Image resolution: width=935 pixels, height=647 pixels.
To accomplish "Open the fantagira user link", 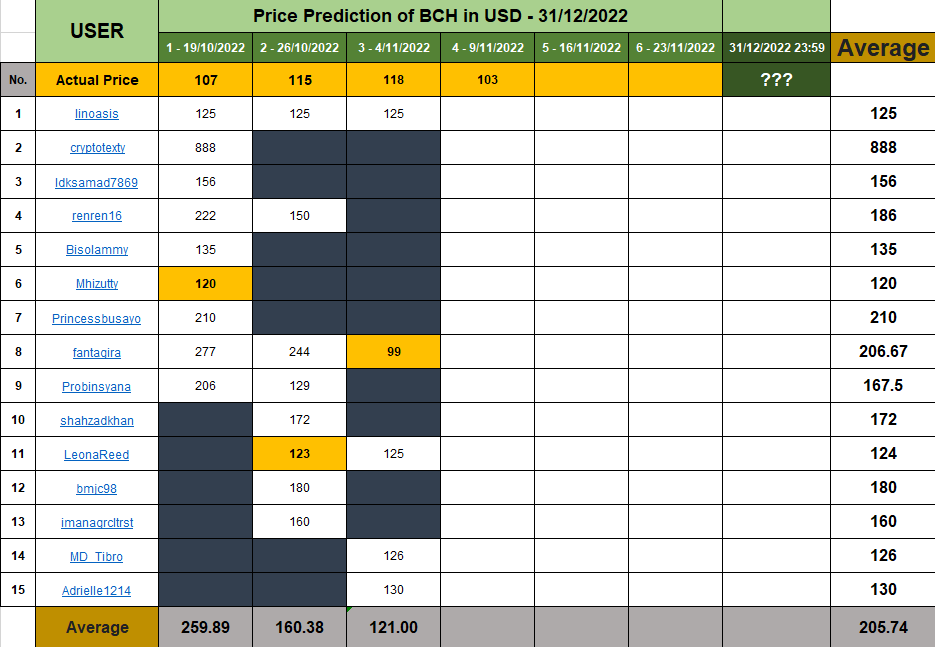I will 97,352.
